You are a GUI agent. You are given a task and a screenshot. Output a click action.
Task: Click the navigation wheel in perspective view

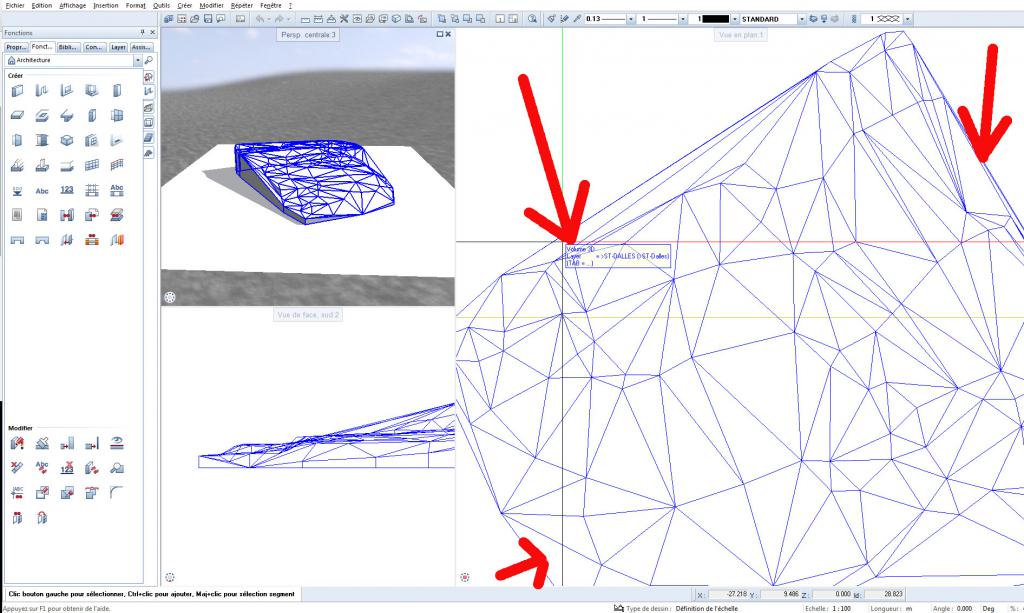click(170, 298)
